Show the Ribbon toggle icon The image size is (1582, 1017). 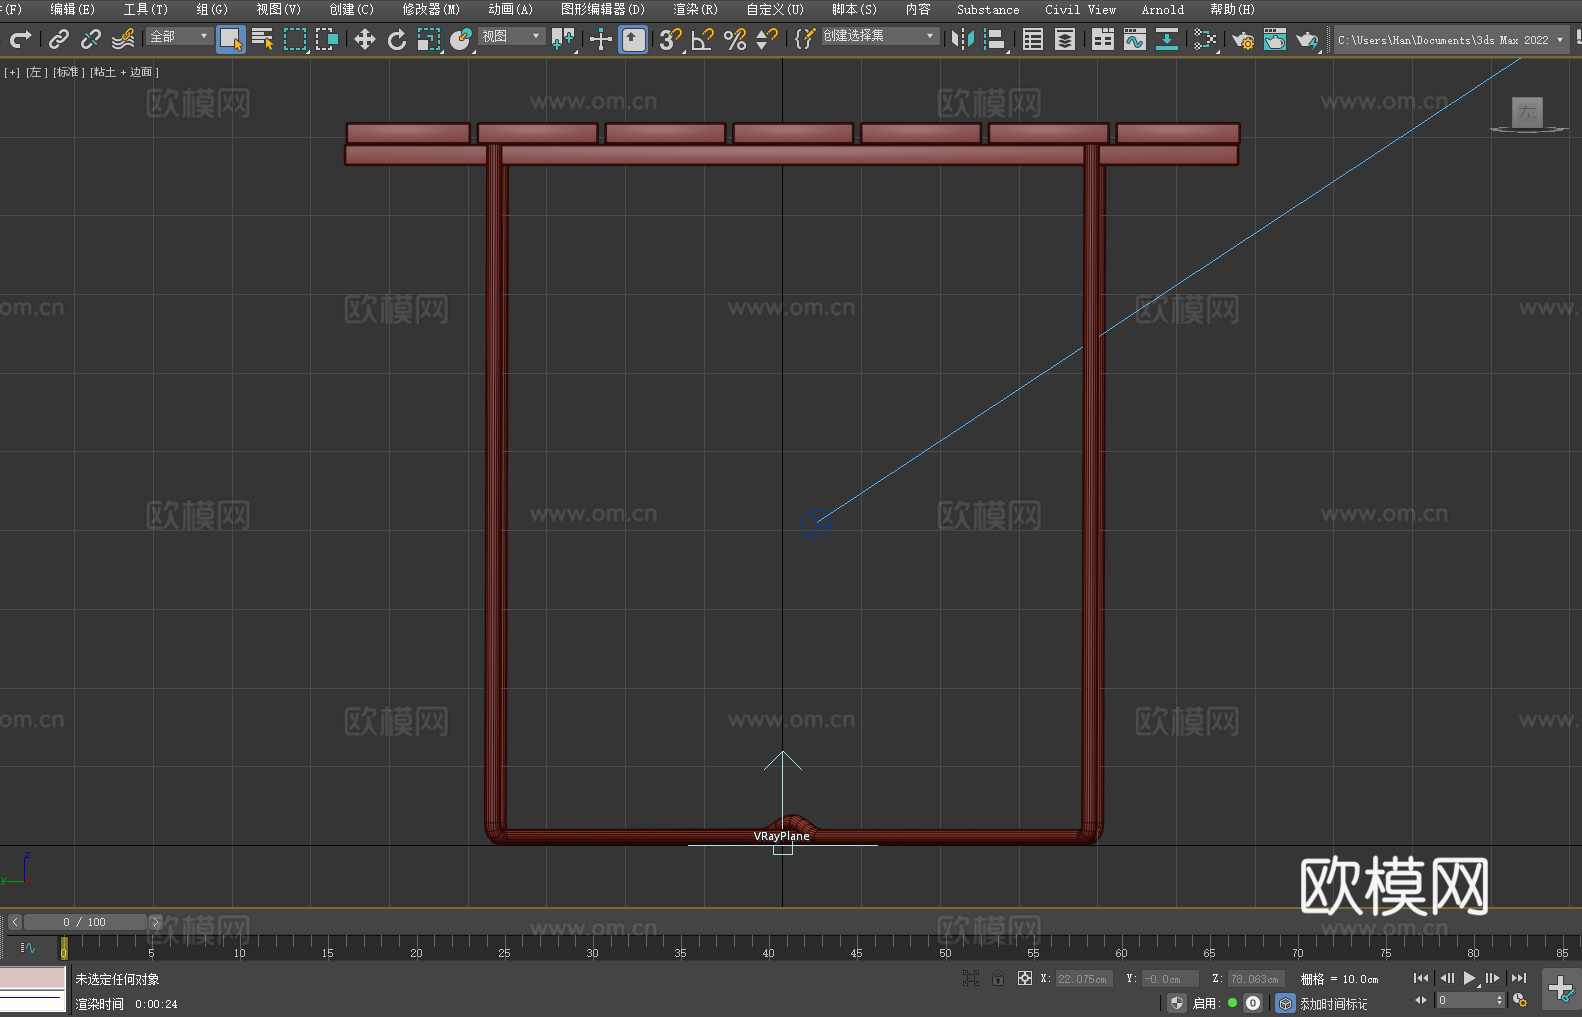click(1103, 39)
